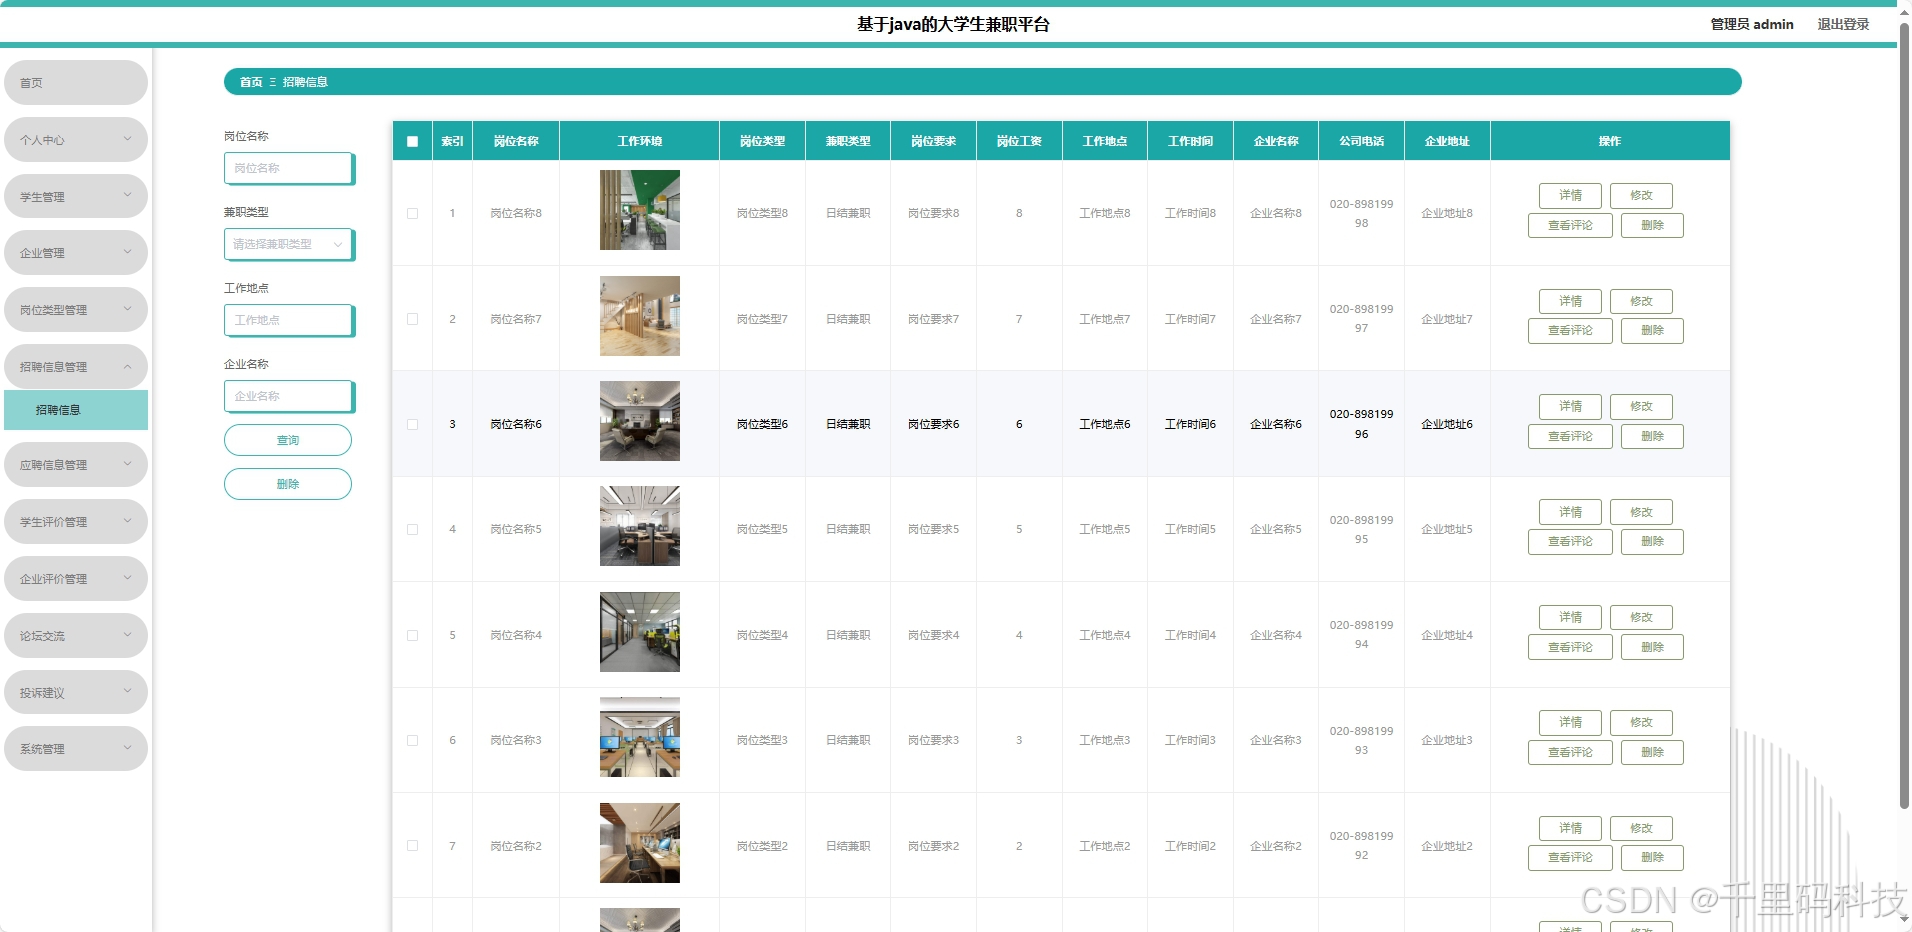Check the row checkbox for 岗位名称6
The image size is (1912, 932).
tap(412, 424)
